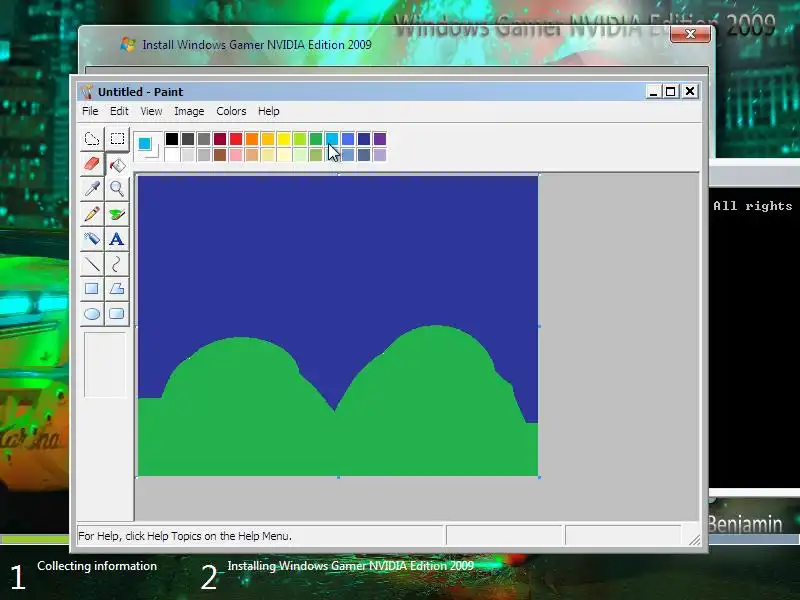The image size is (800, 600).
Task: Click the Paint window resize grip corner
Action: point(694,539)
